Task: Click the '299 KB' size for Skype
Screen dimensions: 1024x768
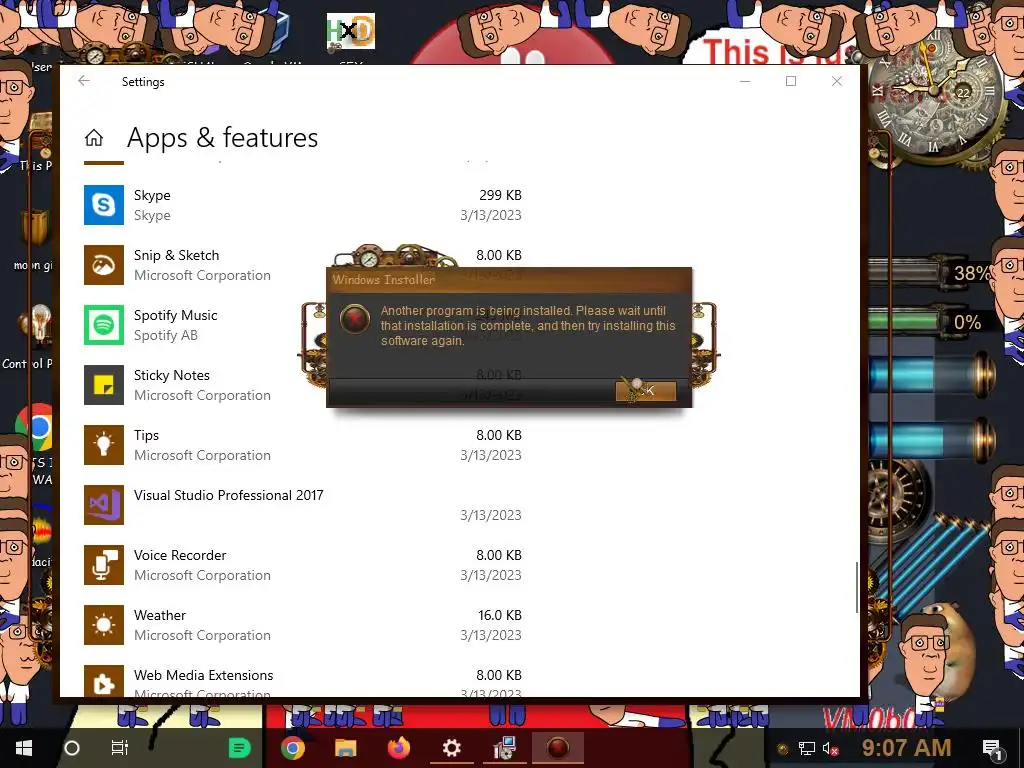Action: 500,195
